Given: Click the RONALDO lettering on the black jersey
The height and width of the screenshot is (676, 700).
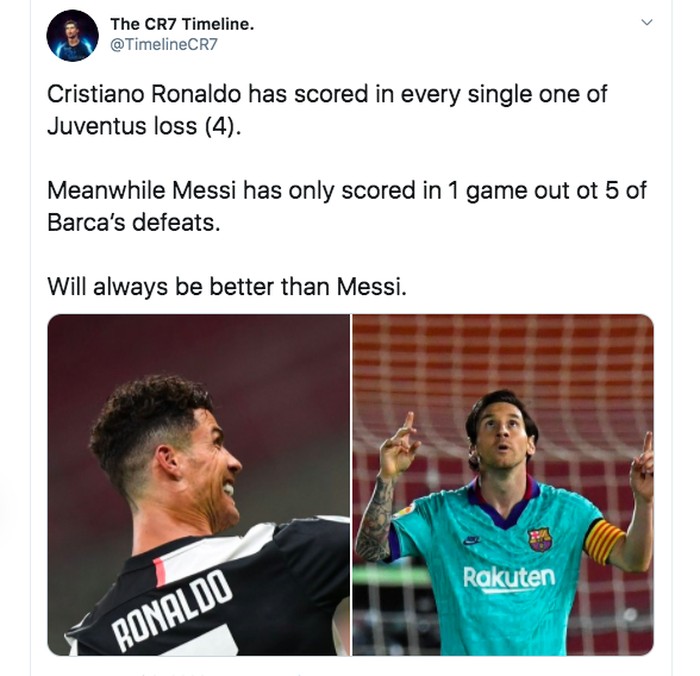Looking at the screenshot, I should pyautogui.click(x=172, y=610).
